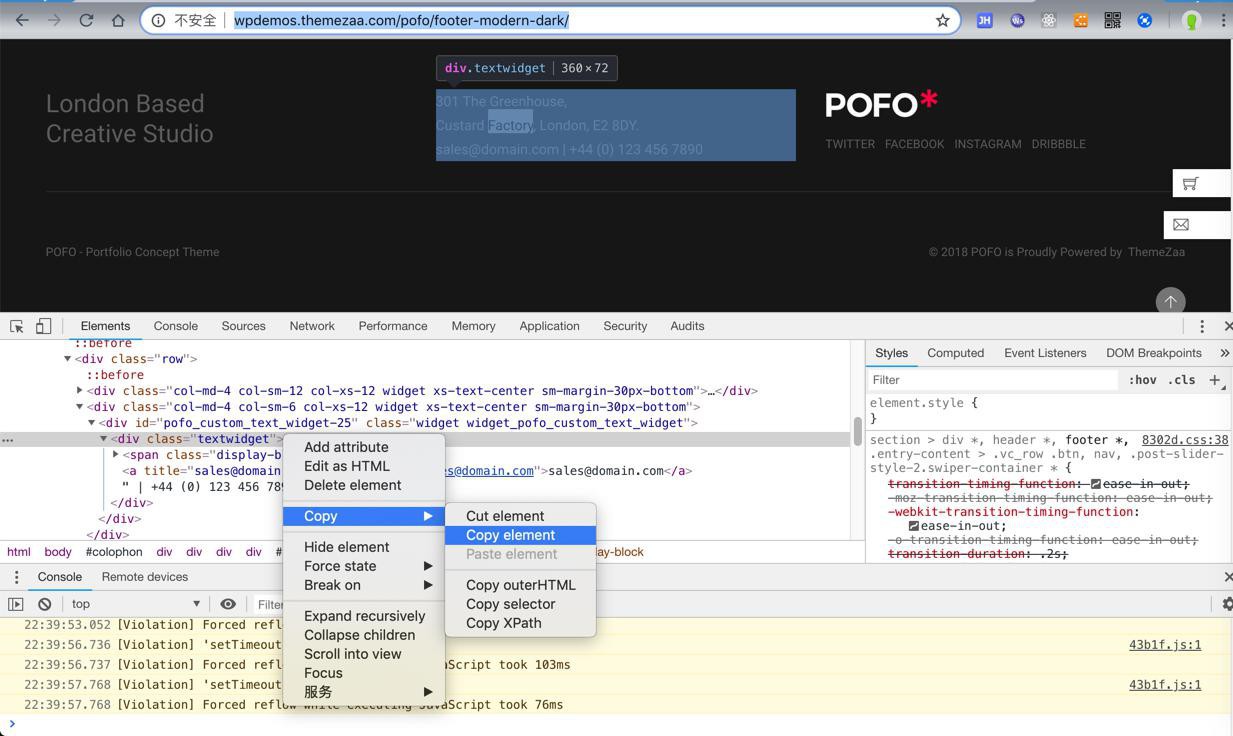
Task: Open the QR code extension icon
Action: [1112, 20]
